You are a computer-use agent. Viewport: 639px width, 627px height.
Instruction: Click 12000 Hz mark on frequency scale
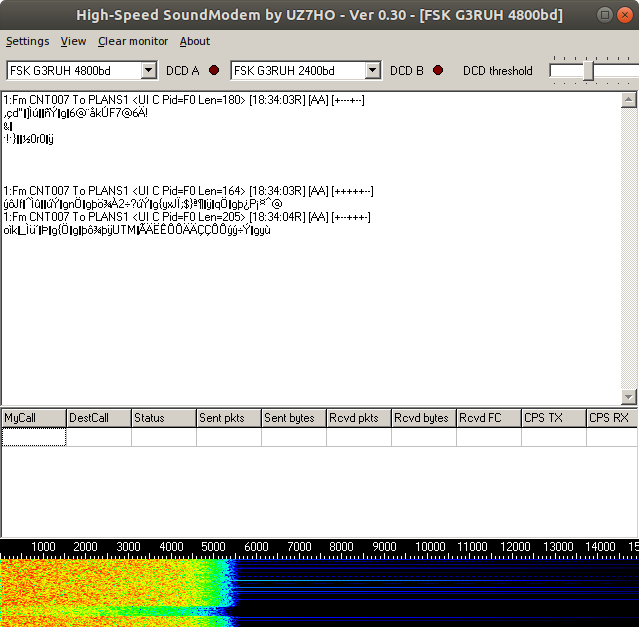click(x=515, y=546)
